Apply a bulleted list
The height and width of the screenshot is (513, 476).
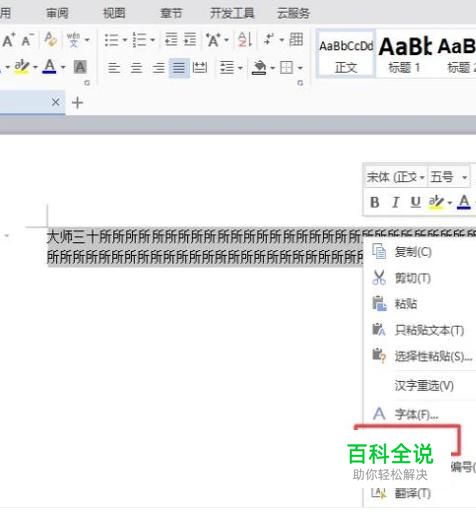[111, 40]
